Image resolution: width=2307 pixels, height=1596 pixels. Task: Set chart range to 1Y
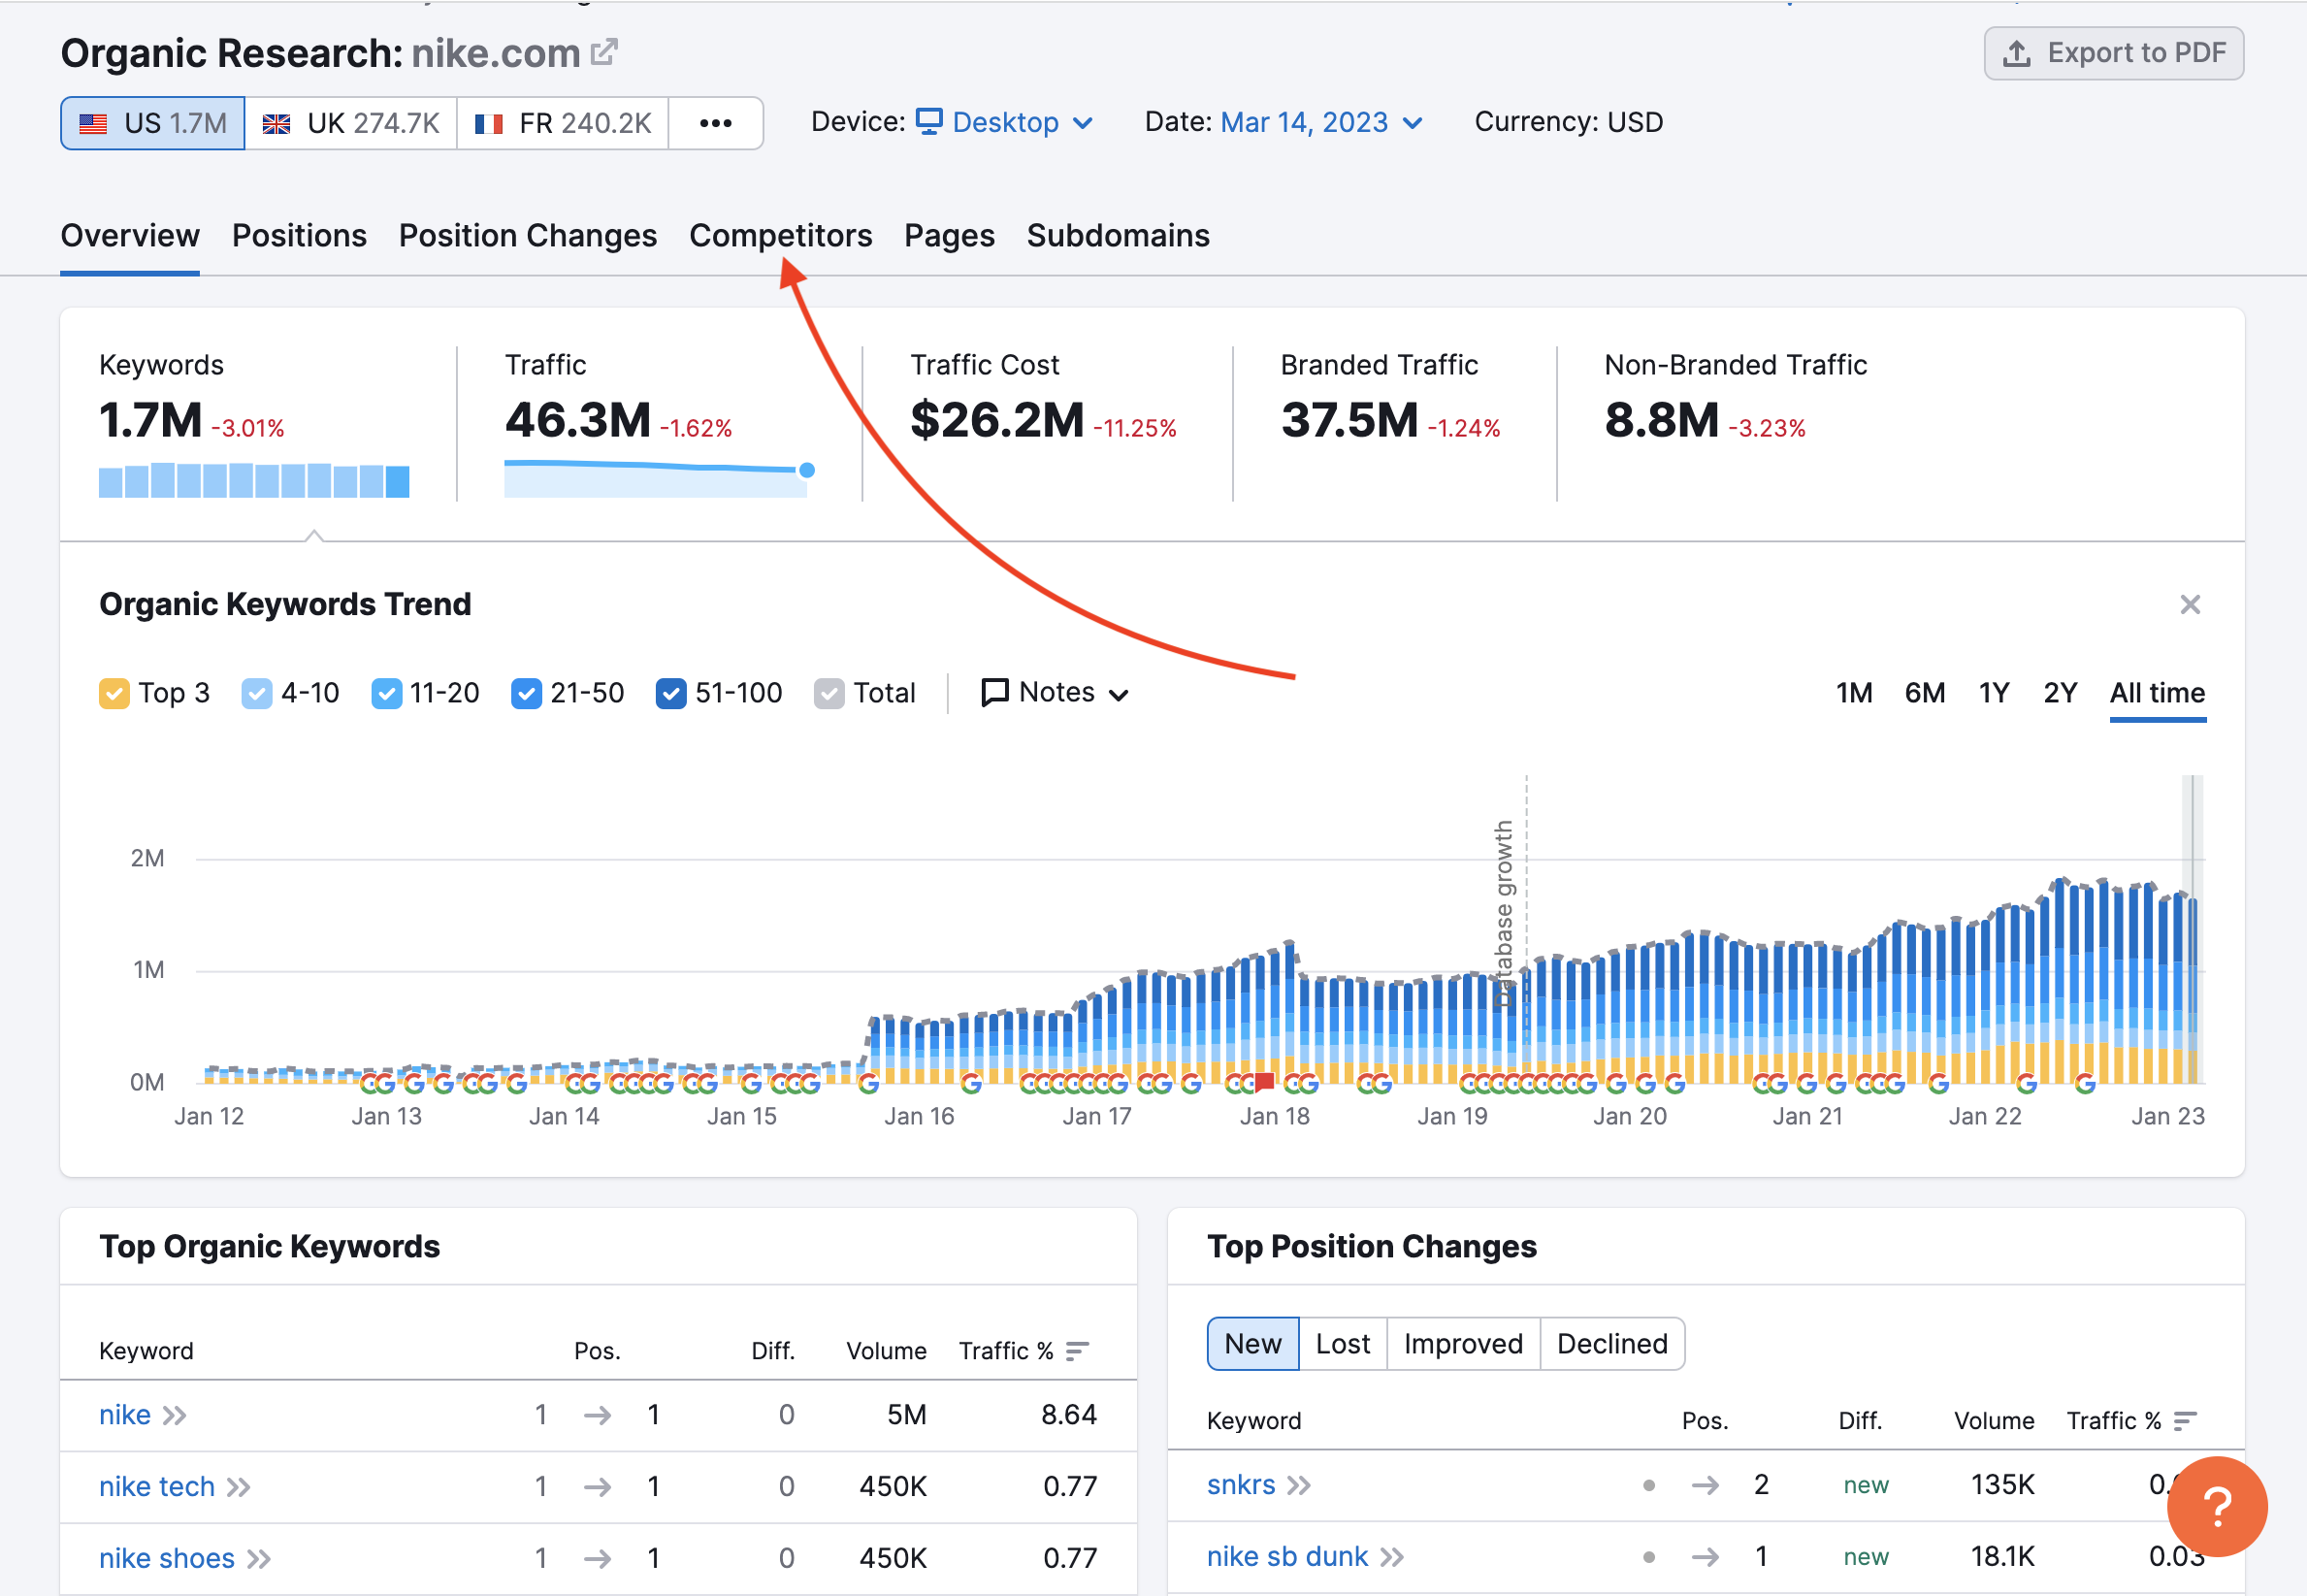coord(1993,693)
